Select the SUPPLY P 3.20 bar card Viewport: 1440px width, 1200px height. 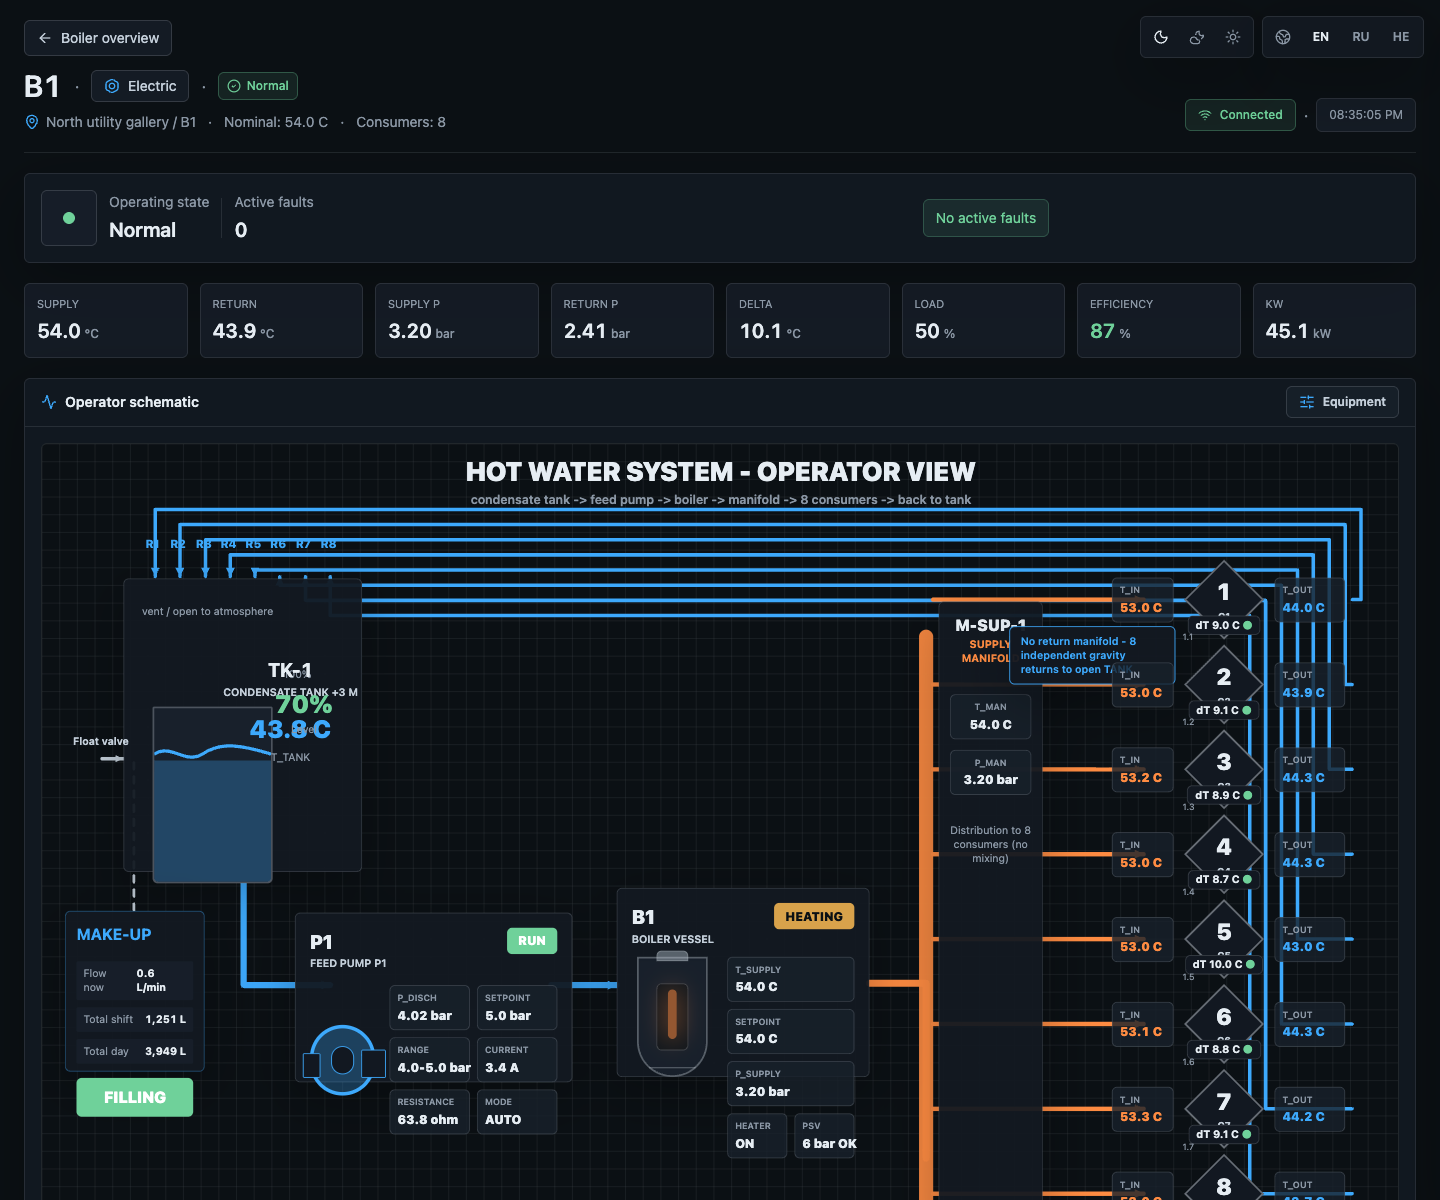pyautogui.click(x=457, y=320)
